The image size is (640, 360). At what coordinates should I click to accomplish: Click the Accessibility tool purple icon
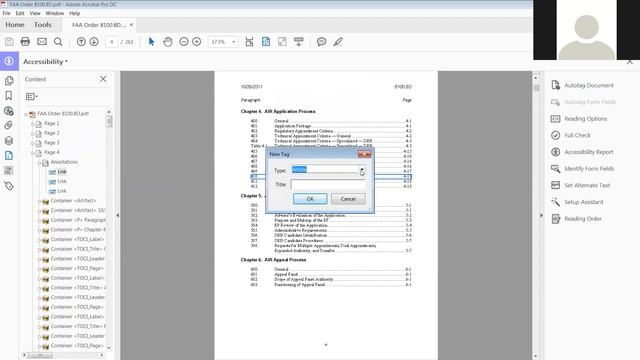pyautogui.click(x=9, y=61)
